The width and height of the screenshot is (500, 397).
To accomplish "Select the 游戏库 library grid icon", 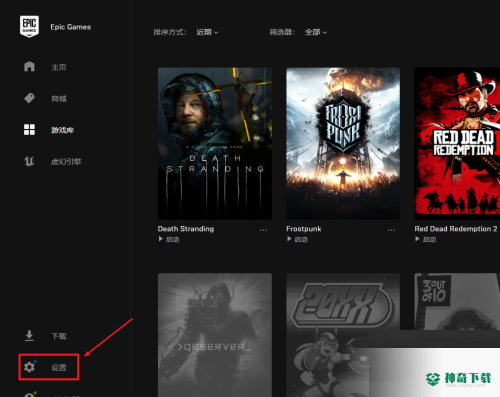I will (x=29, y=130).
